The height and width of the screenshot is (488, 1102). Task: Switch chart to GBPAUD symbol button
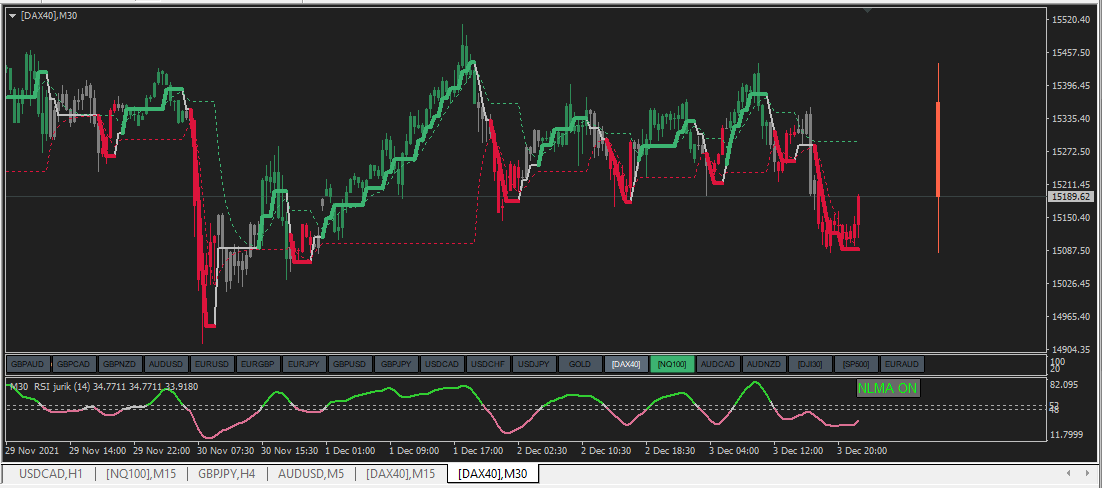[28, 364]
